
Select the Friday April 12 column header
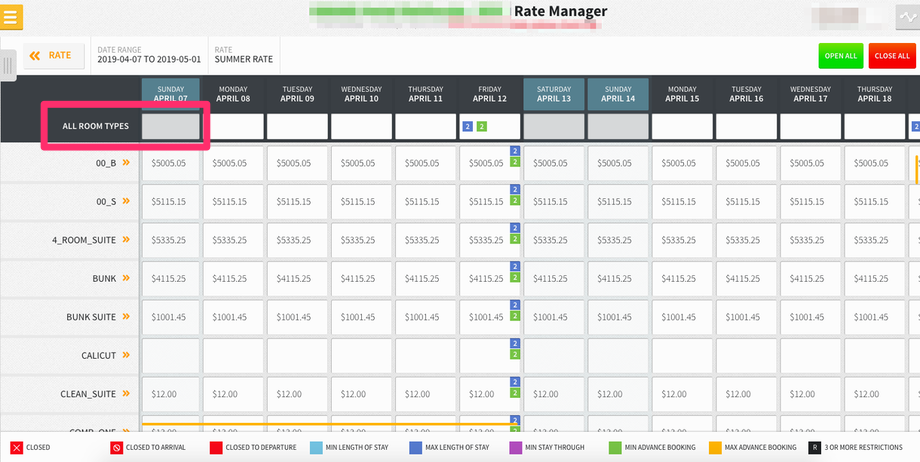click(489, 94)
